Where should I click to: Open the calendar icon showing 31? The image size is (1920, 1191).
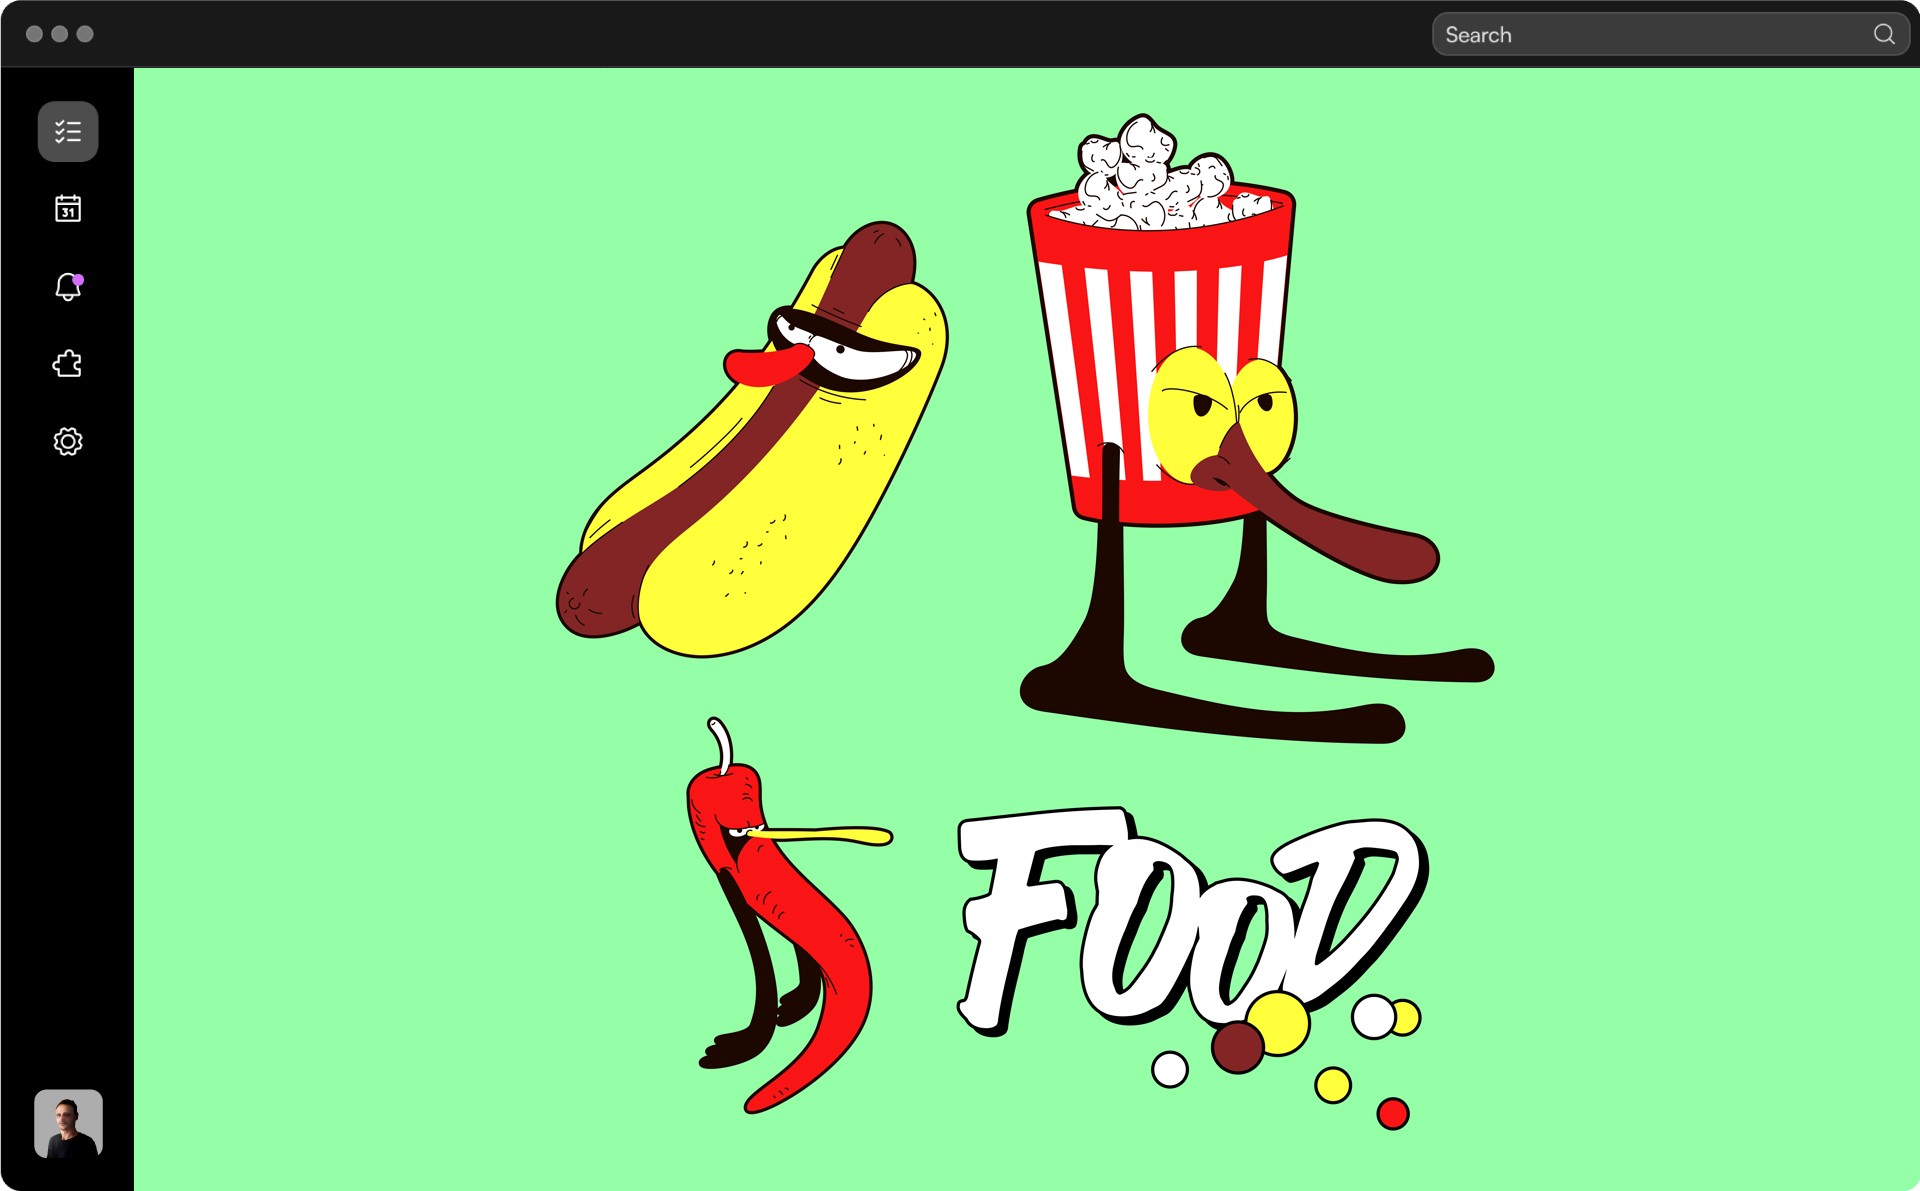(68, 208)
